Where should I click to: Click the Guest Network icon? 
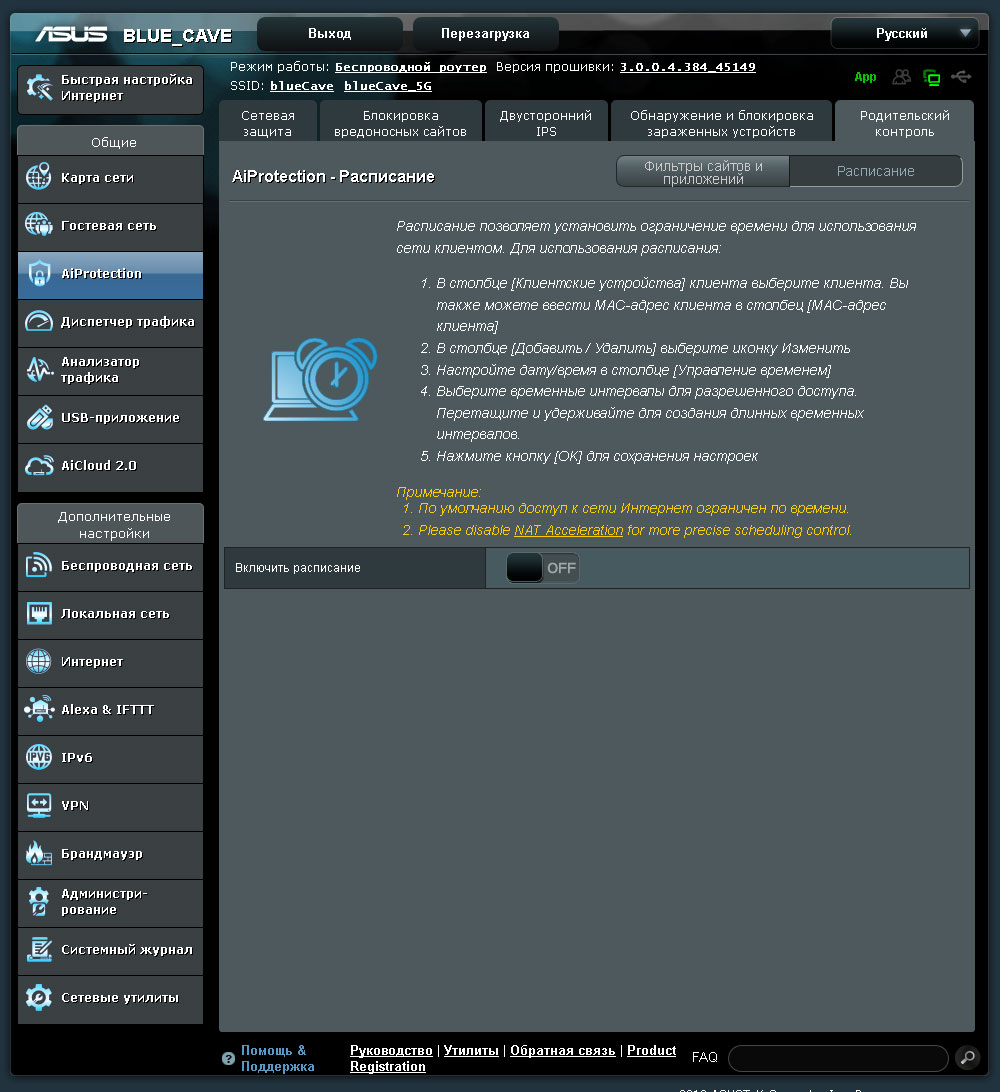(39, 225)
